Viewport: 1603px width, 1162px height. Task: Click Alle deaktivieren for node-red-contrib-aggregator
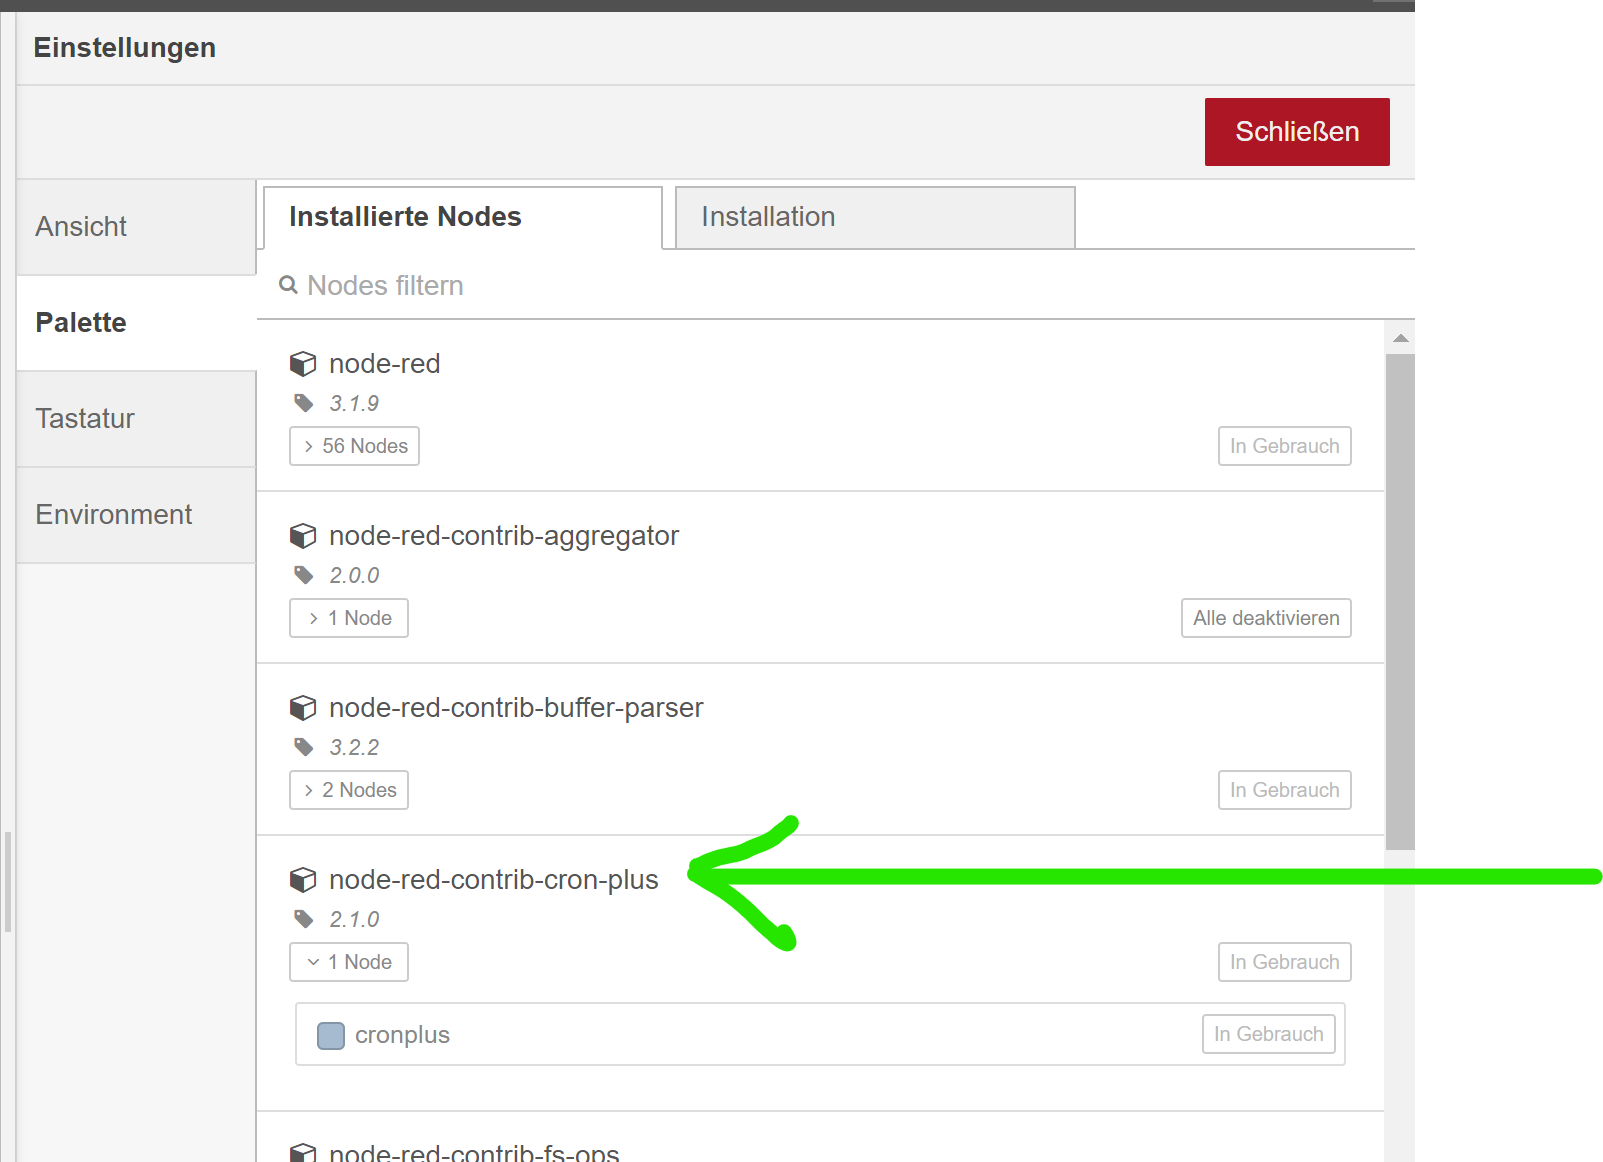[x=1266, y=618]
